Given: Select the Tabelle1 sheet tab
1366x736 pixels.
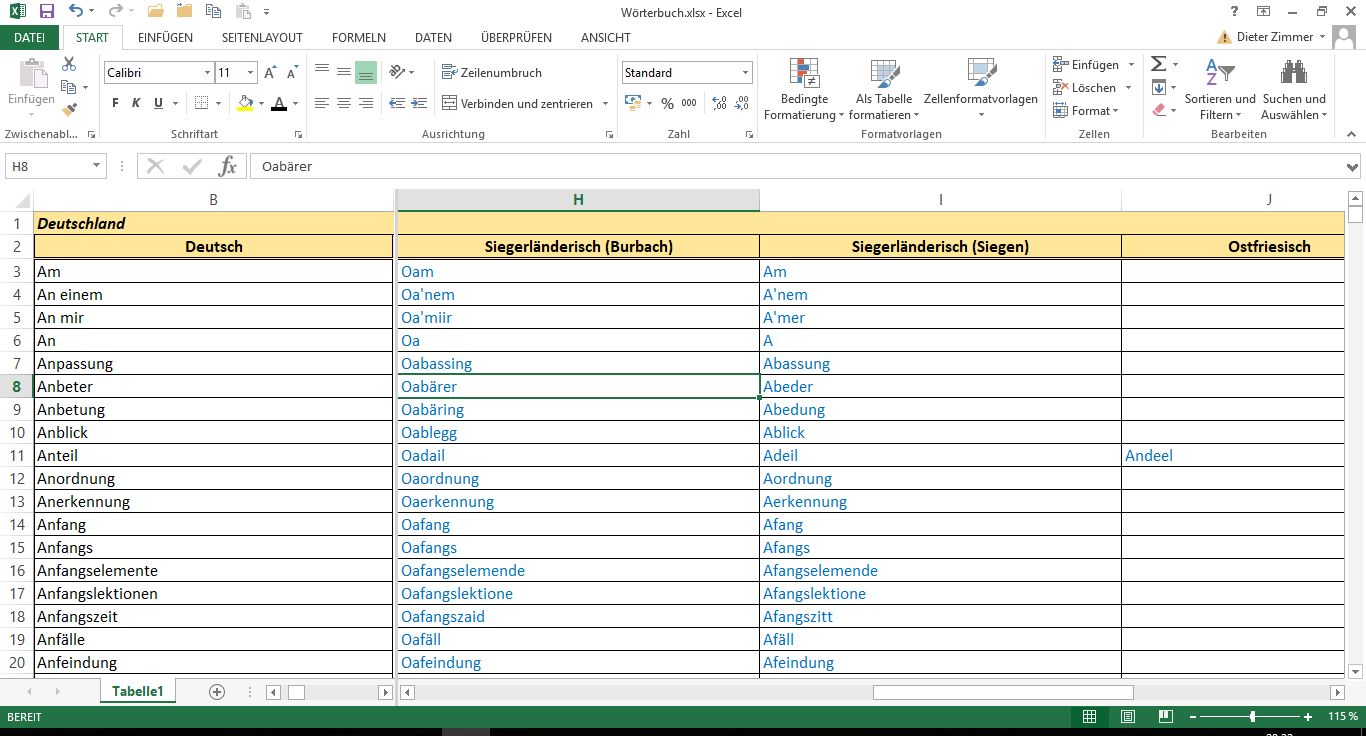Looking at the screenshot, I should tap(137, 691).
